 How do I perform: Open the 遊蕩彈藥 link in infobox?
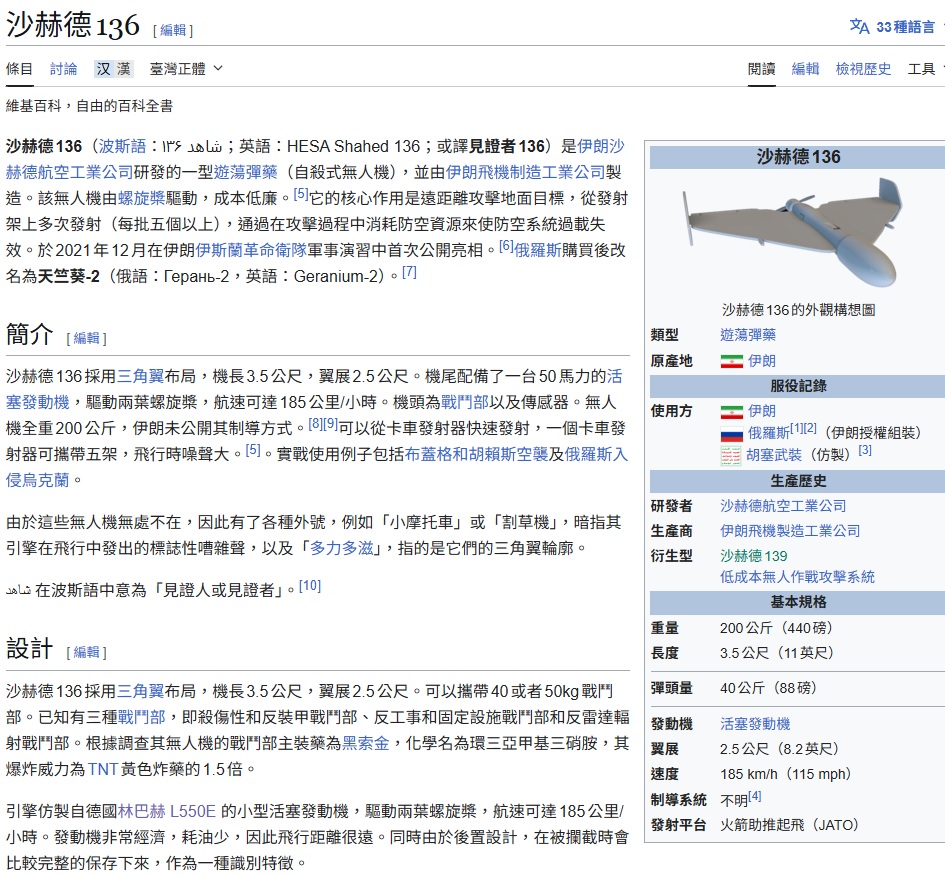pyautogui.click(x=747, y=335)
